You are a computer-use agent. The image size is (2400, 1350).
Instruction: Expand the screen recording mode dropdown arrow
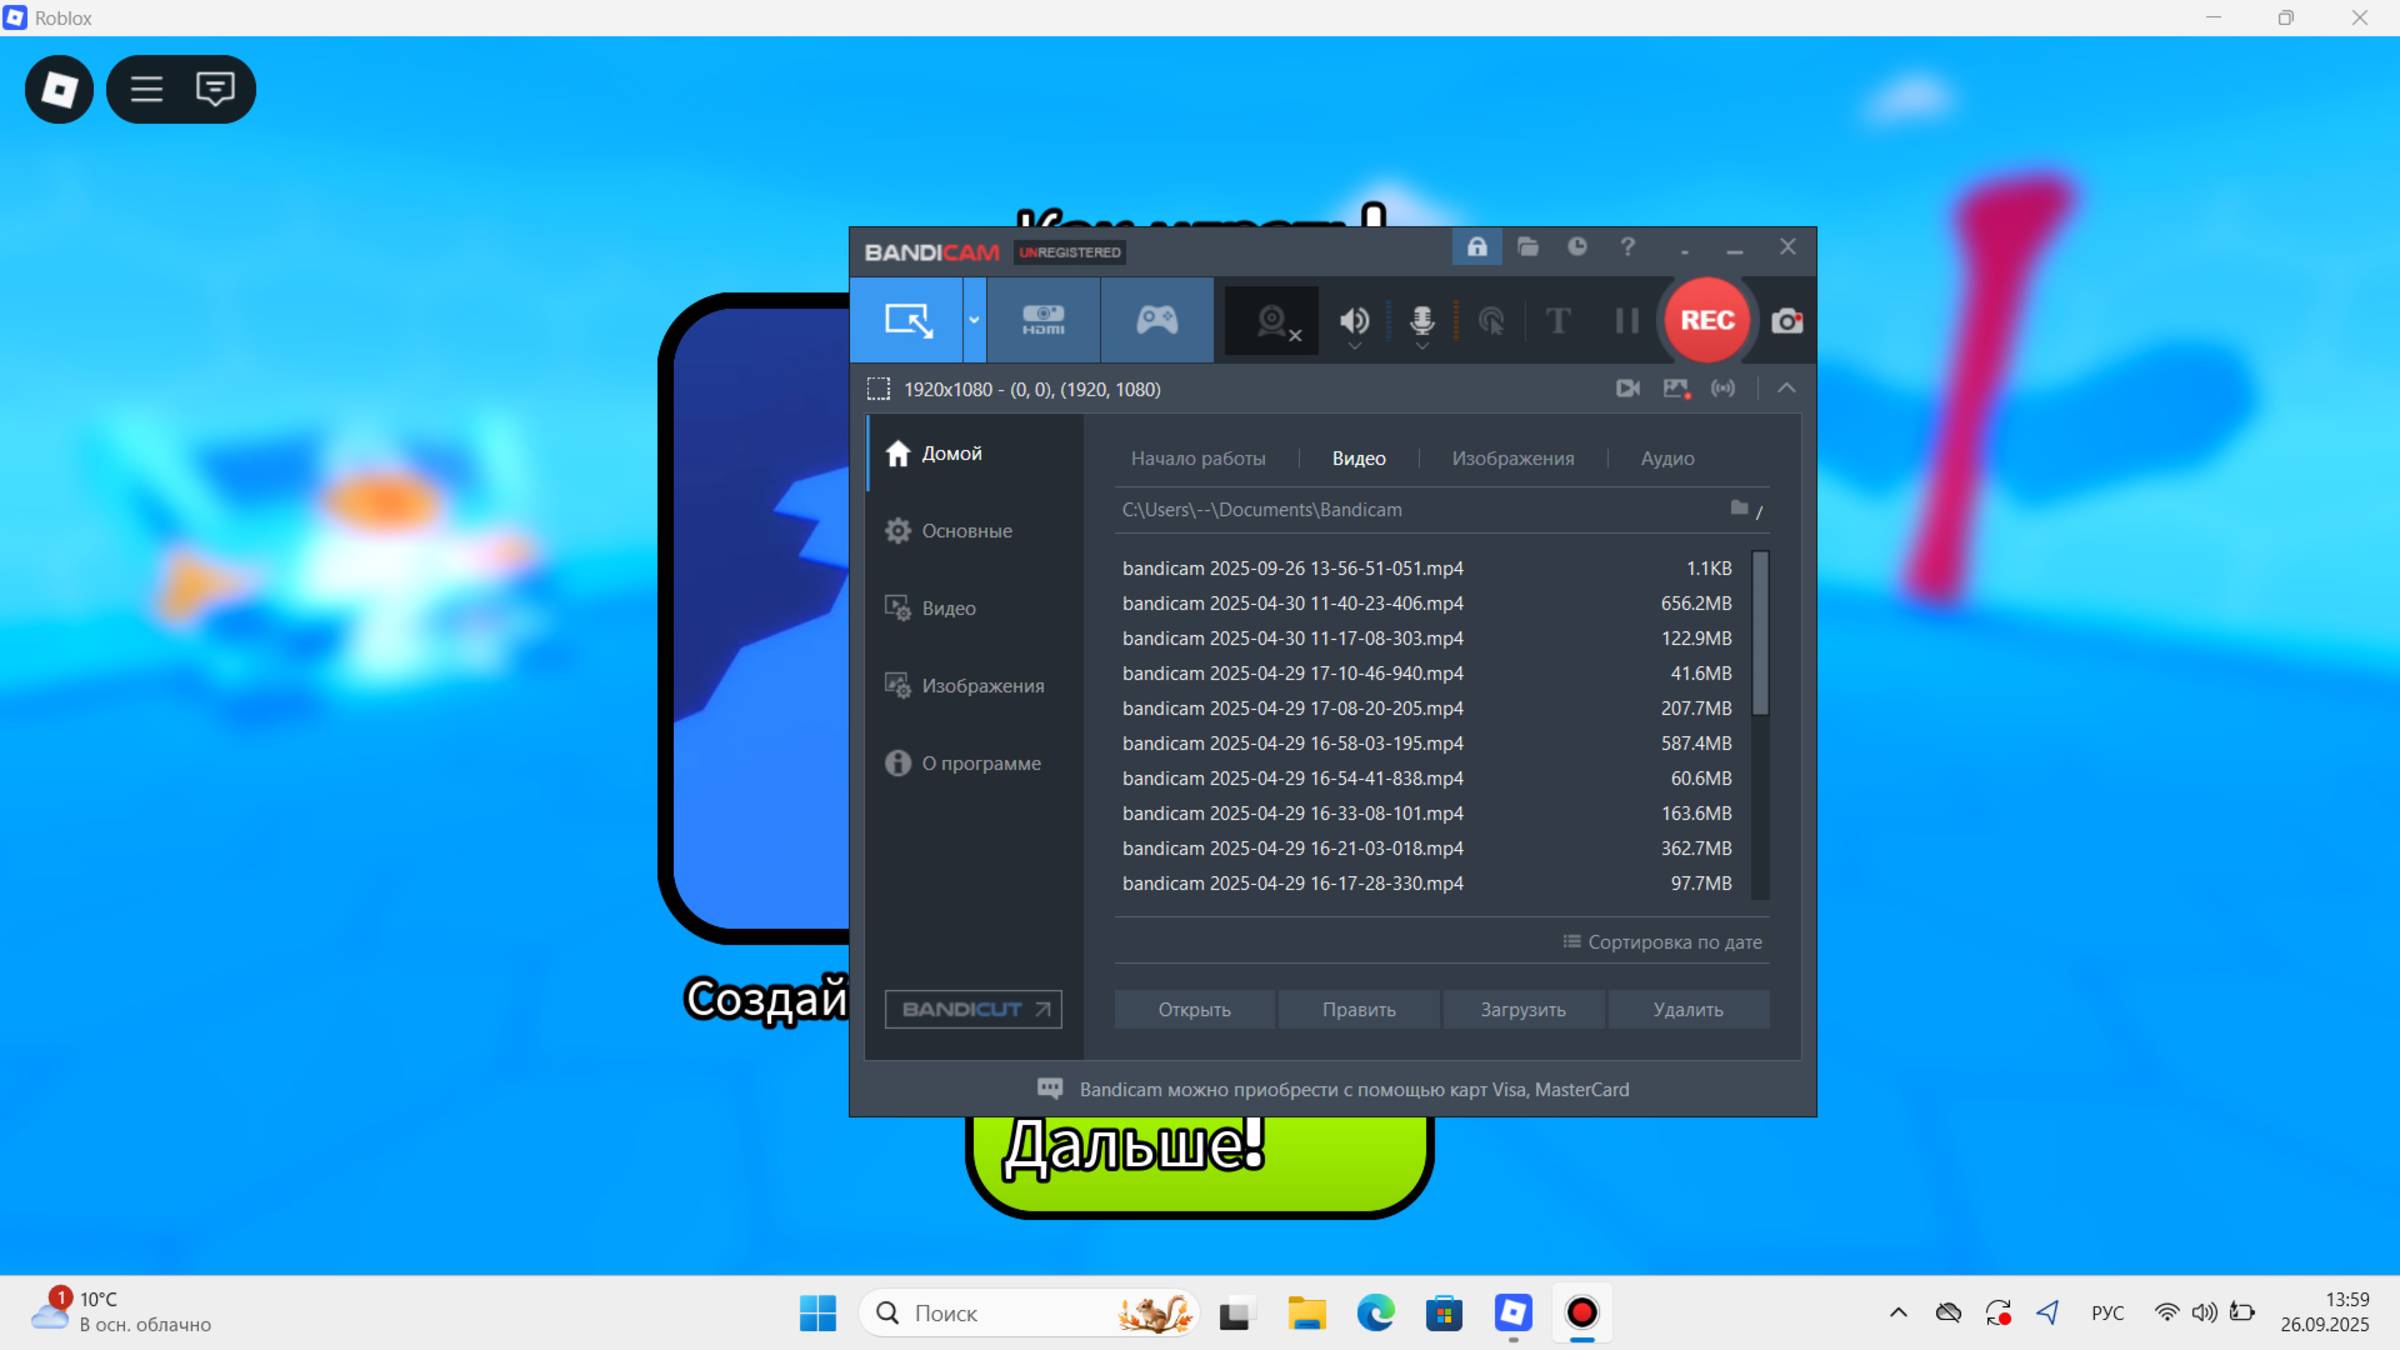tap(974, 320)
